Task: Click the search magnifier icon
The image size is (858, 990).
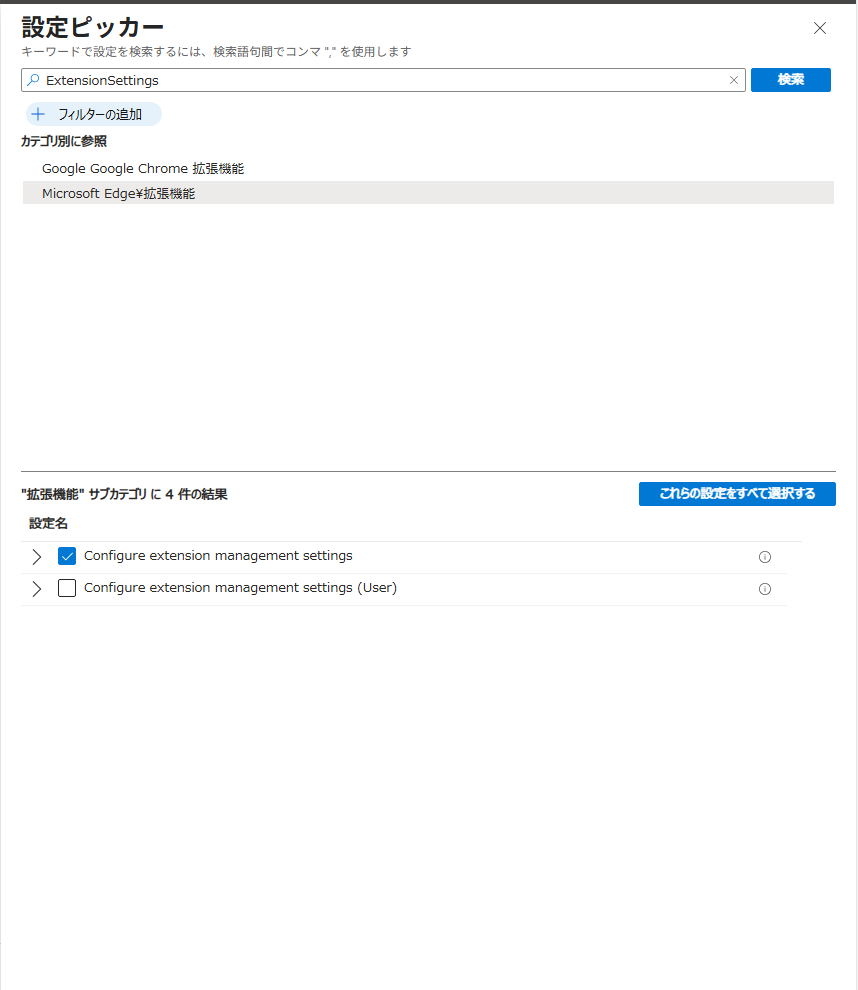Action: (x=33, y=80)
